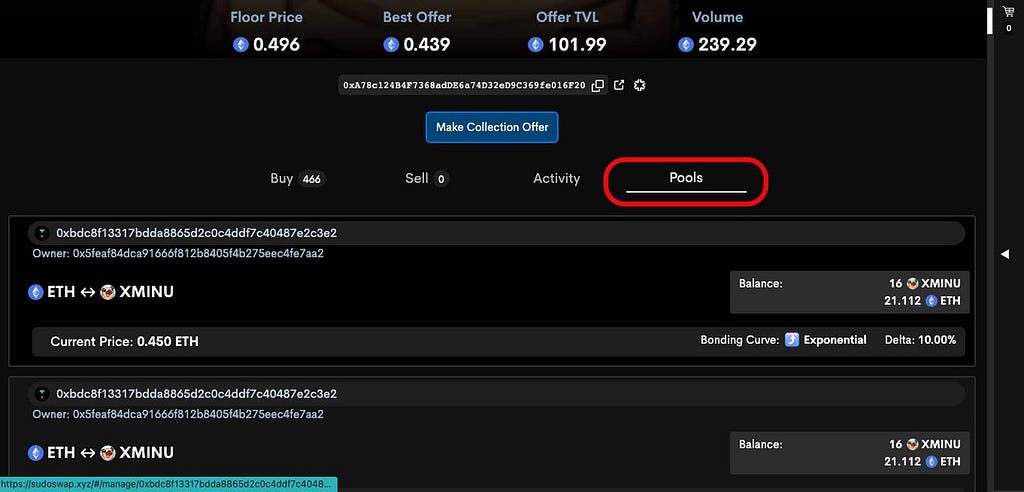Screen dimensions: 1024x492
Task: Click the ETH icon beside Best Offer
Action: click(391, 44)
